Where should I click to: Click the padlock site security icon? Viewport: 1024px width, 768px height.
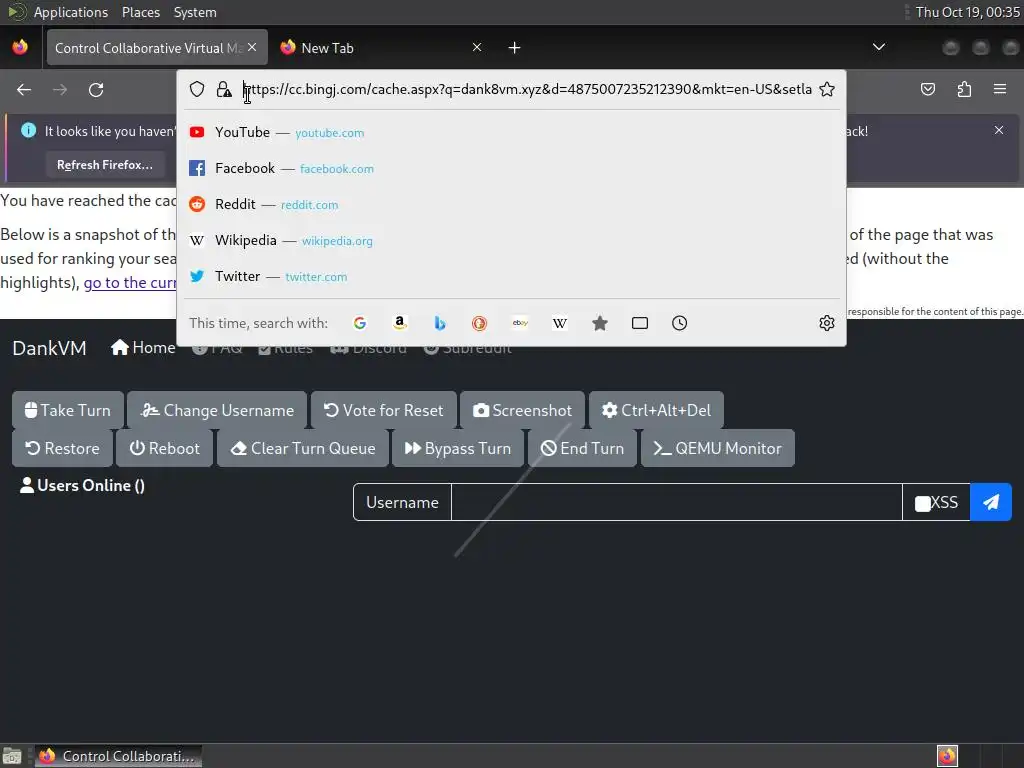(x=224, y=89)
